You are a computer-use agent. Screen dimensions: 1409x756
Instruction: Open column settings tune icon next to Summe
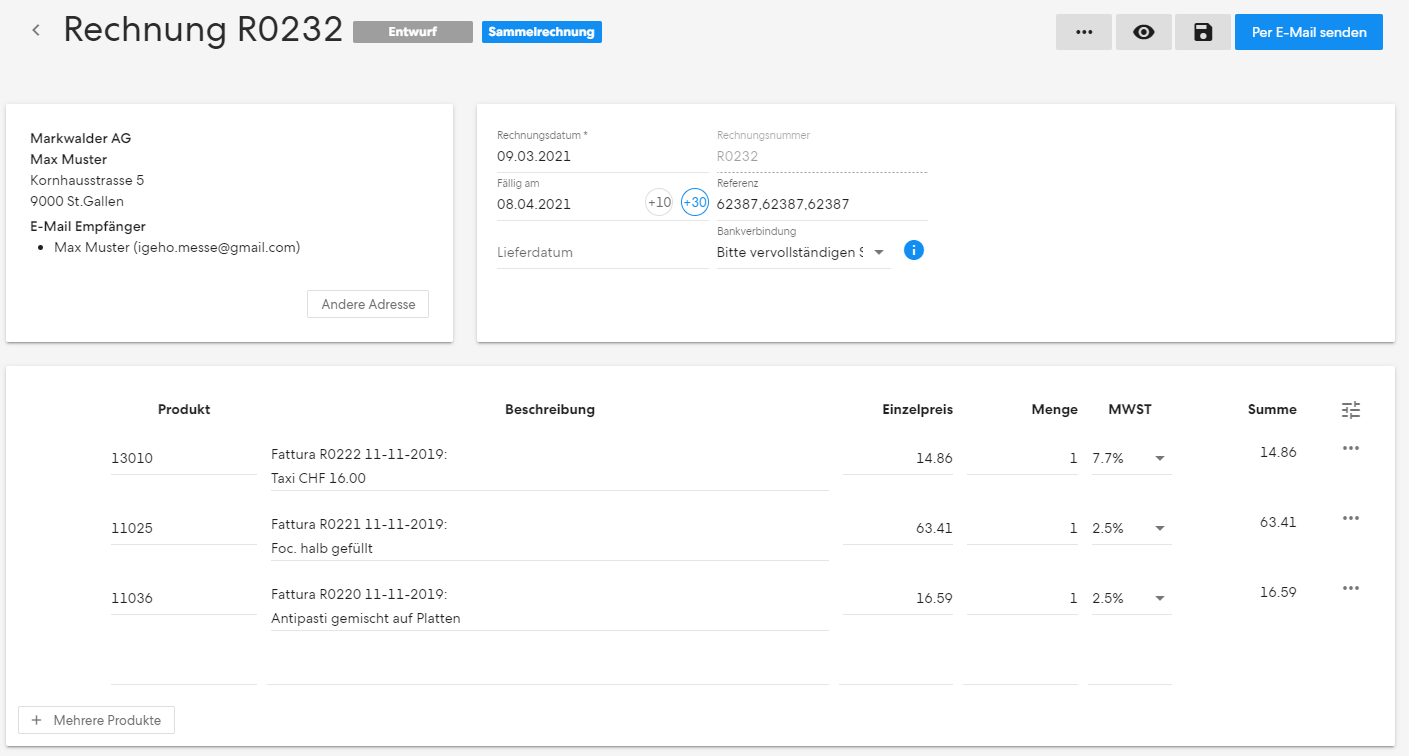1351,409
